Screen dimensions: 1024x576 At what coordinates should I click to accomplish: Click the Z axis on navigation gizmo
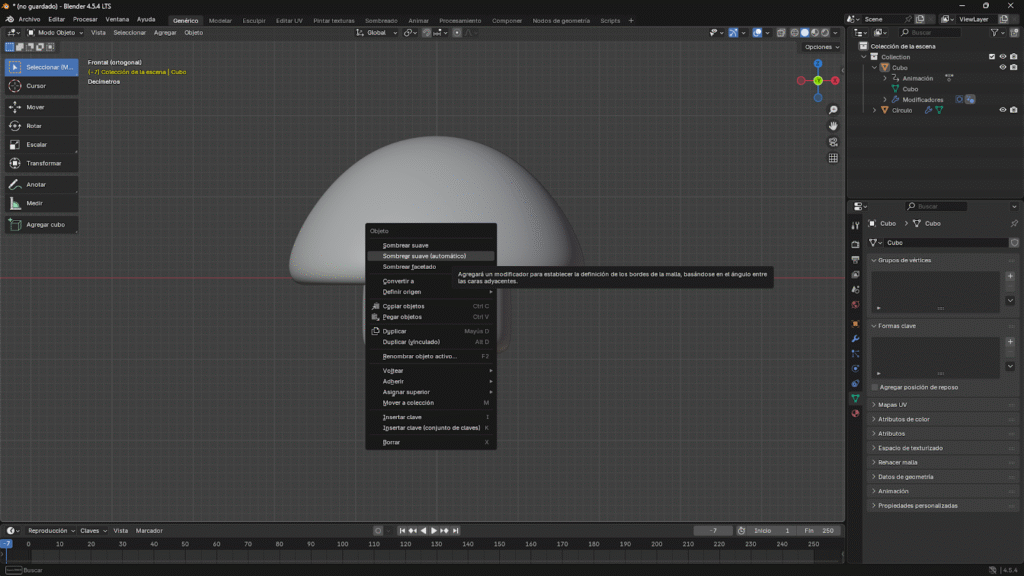[x=818, y=64]
